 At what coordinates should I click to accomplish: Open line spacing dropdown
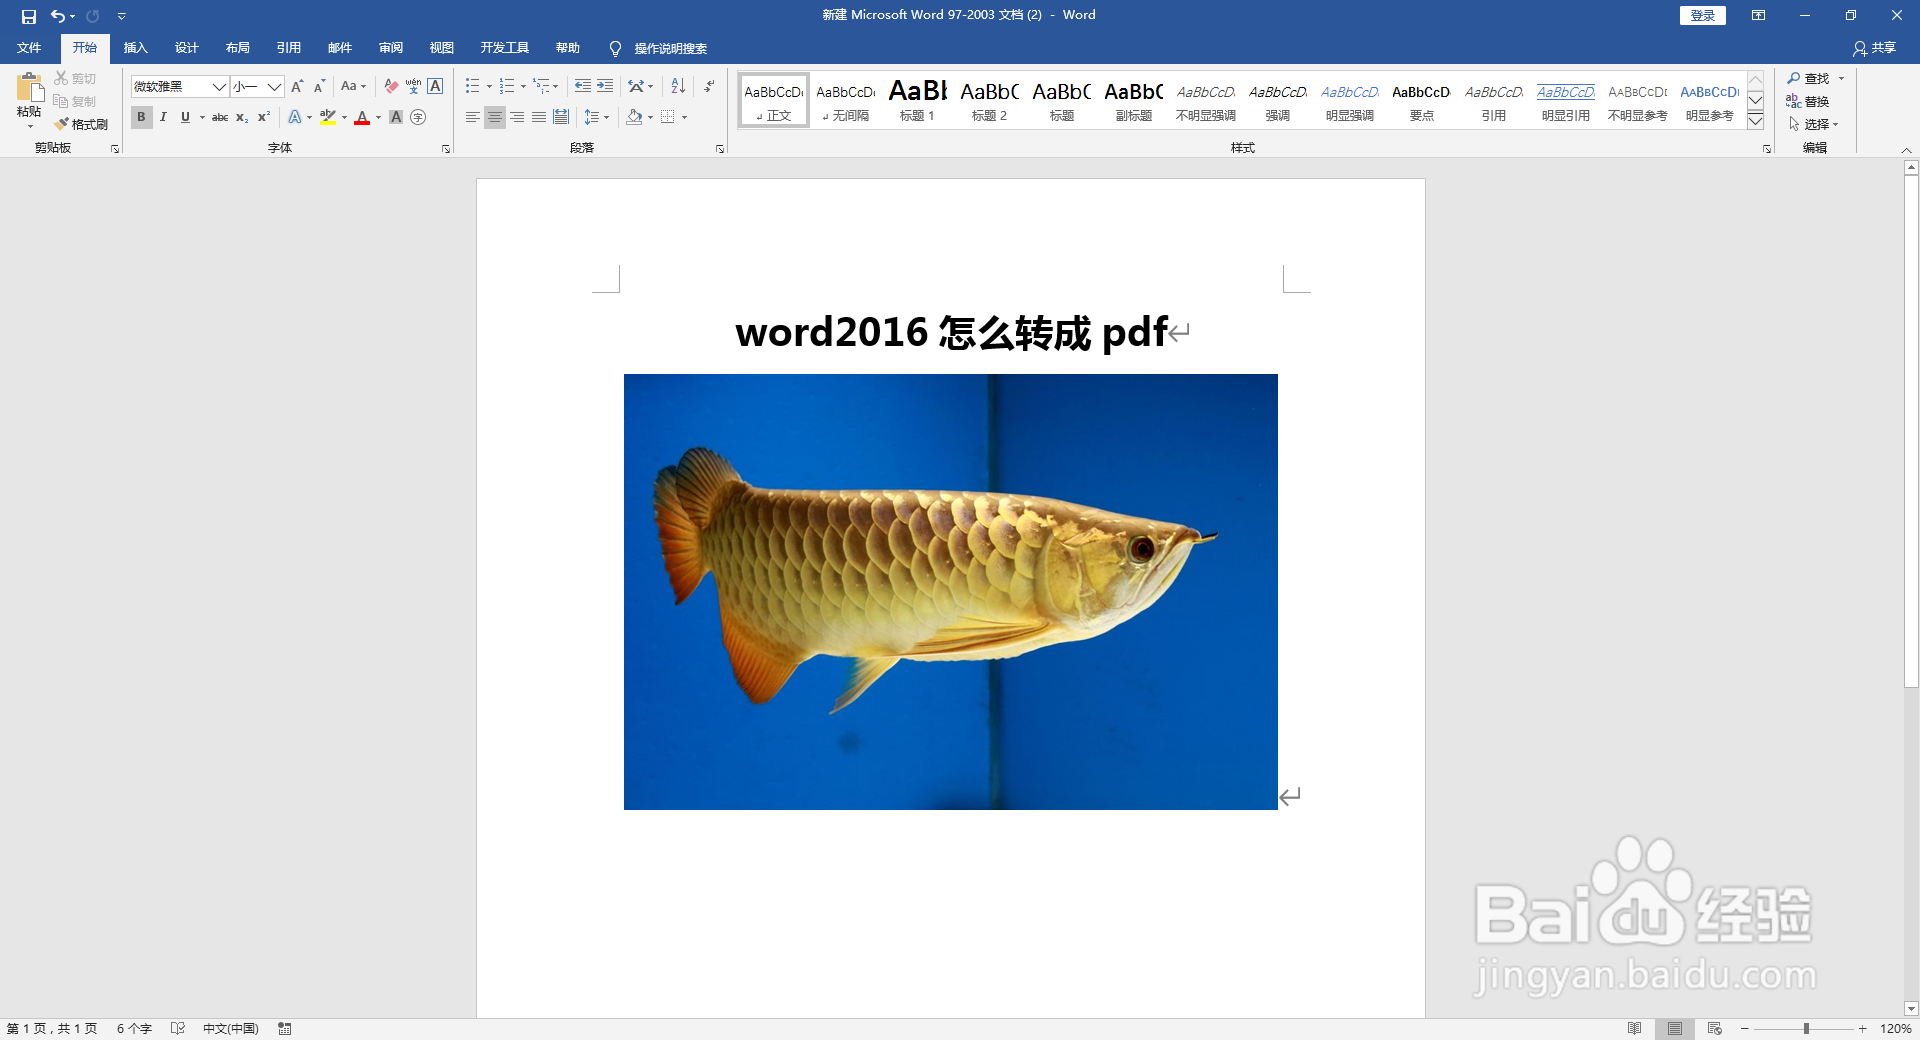pyautogui.click(x=596, y=117)
